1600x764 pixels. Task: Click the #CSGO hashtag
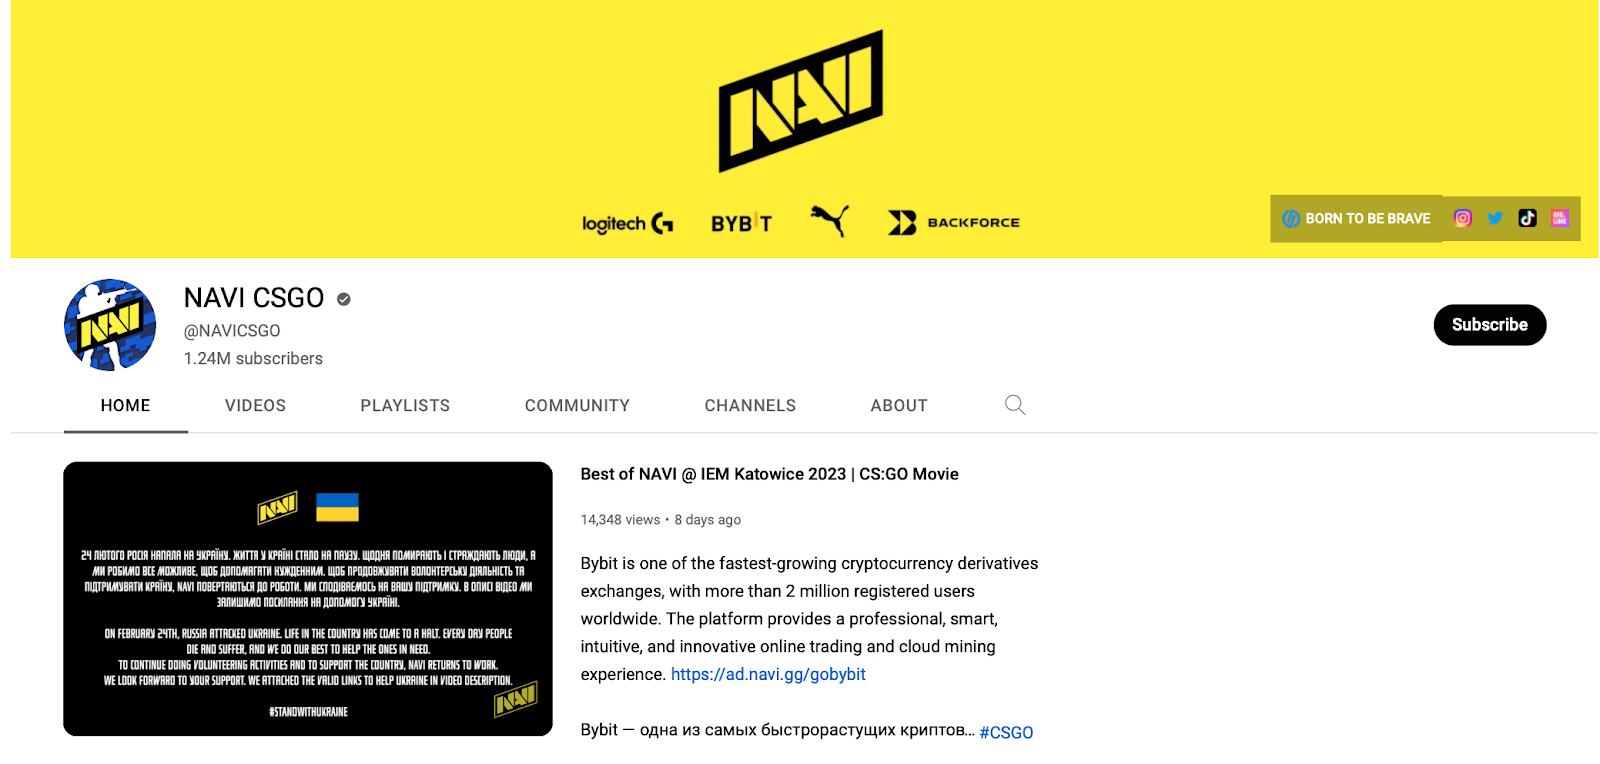[1006, 732]
